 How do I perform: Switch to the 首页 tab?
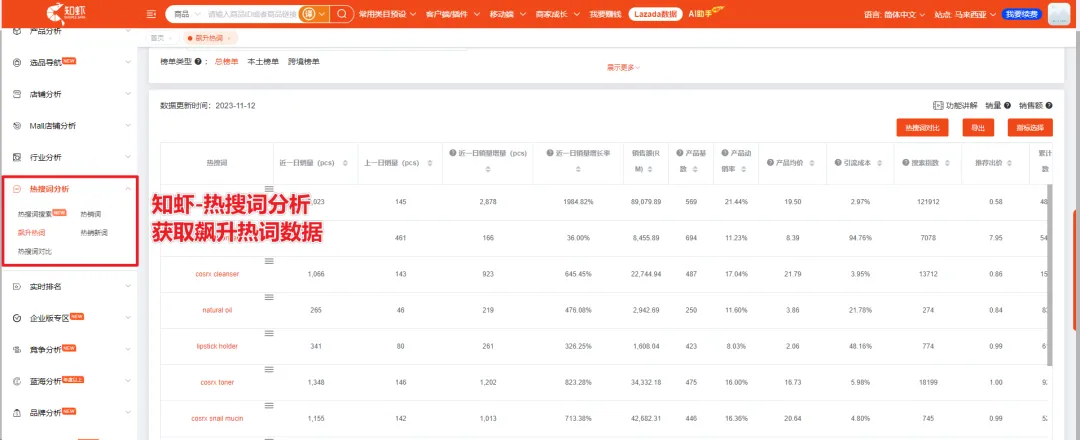(x=158, y=39)
